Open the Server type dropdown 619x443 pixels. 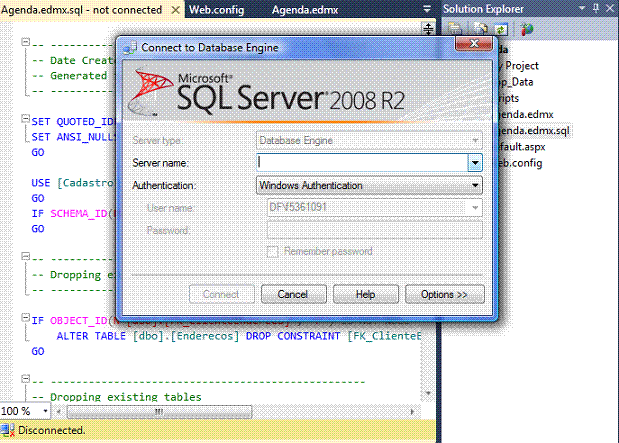coord(475,141)
